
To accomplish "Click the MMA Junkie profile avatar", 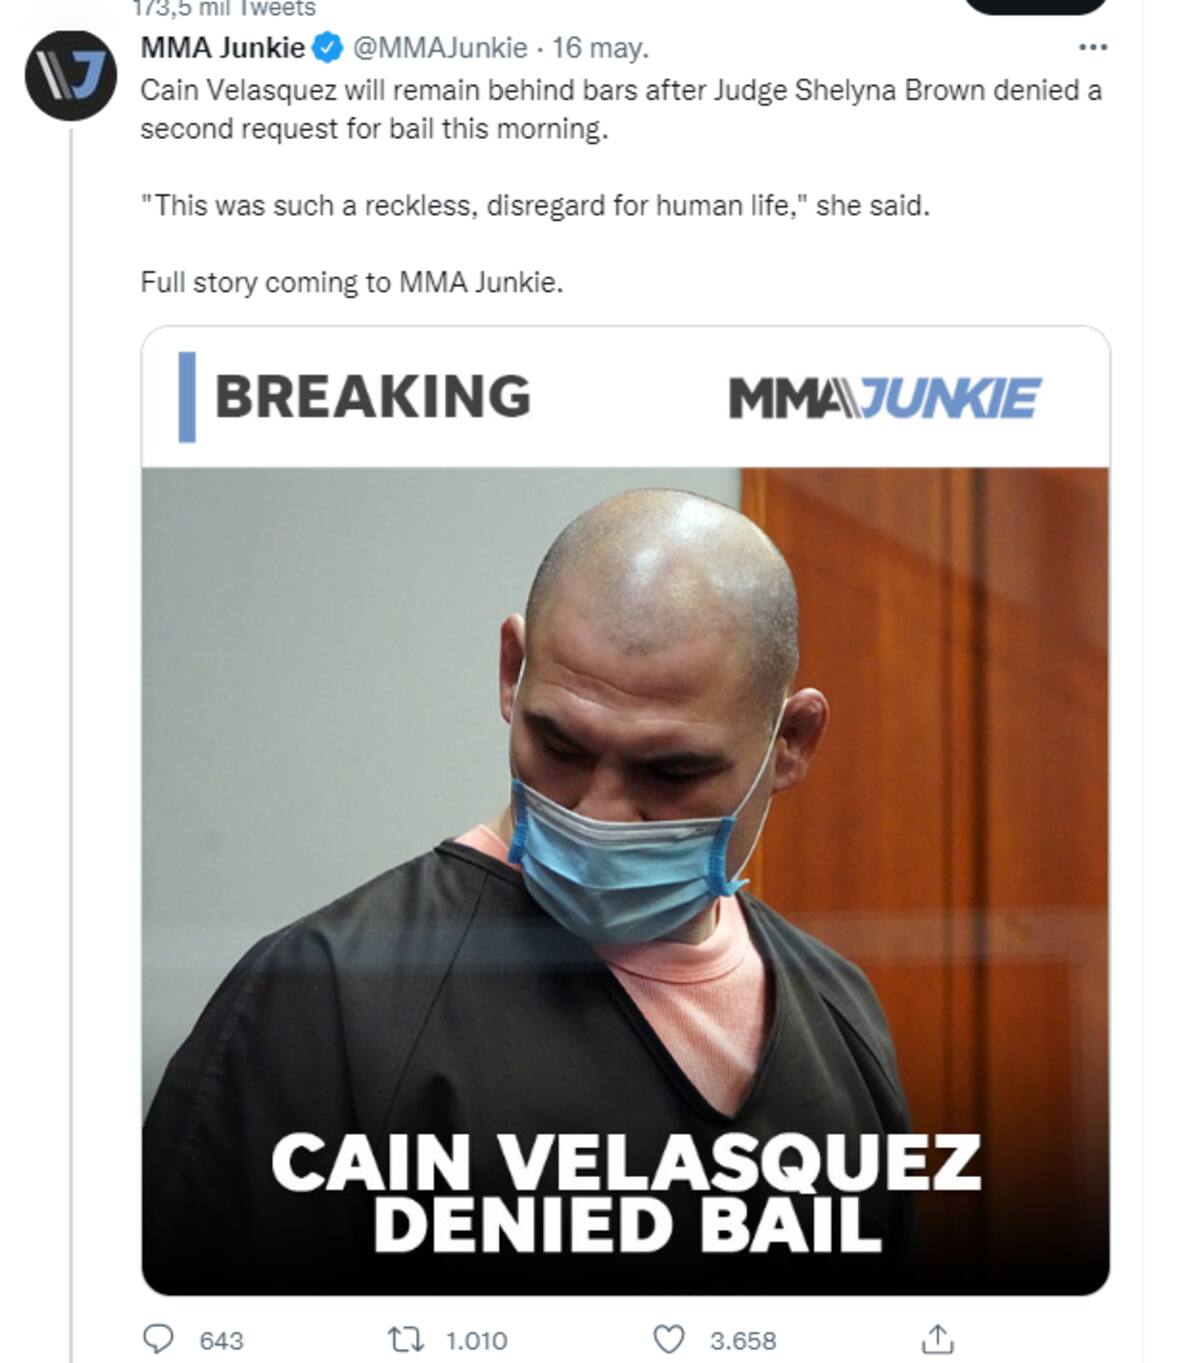I will coord(70,76).
